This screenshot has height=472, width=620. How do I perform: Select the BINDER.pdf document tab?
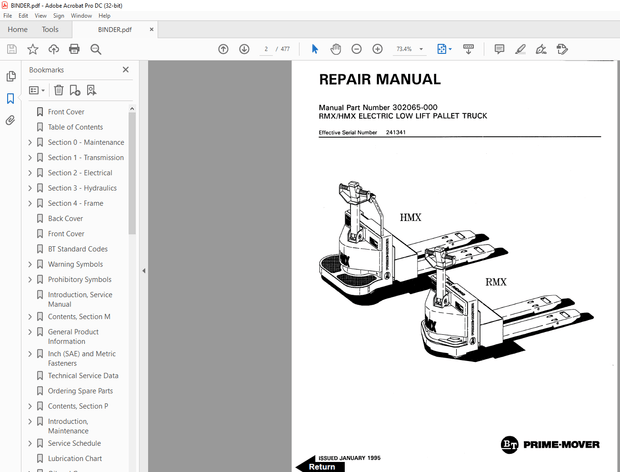(x=115, y=30)
